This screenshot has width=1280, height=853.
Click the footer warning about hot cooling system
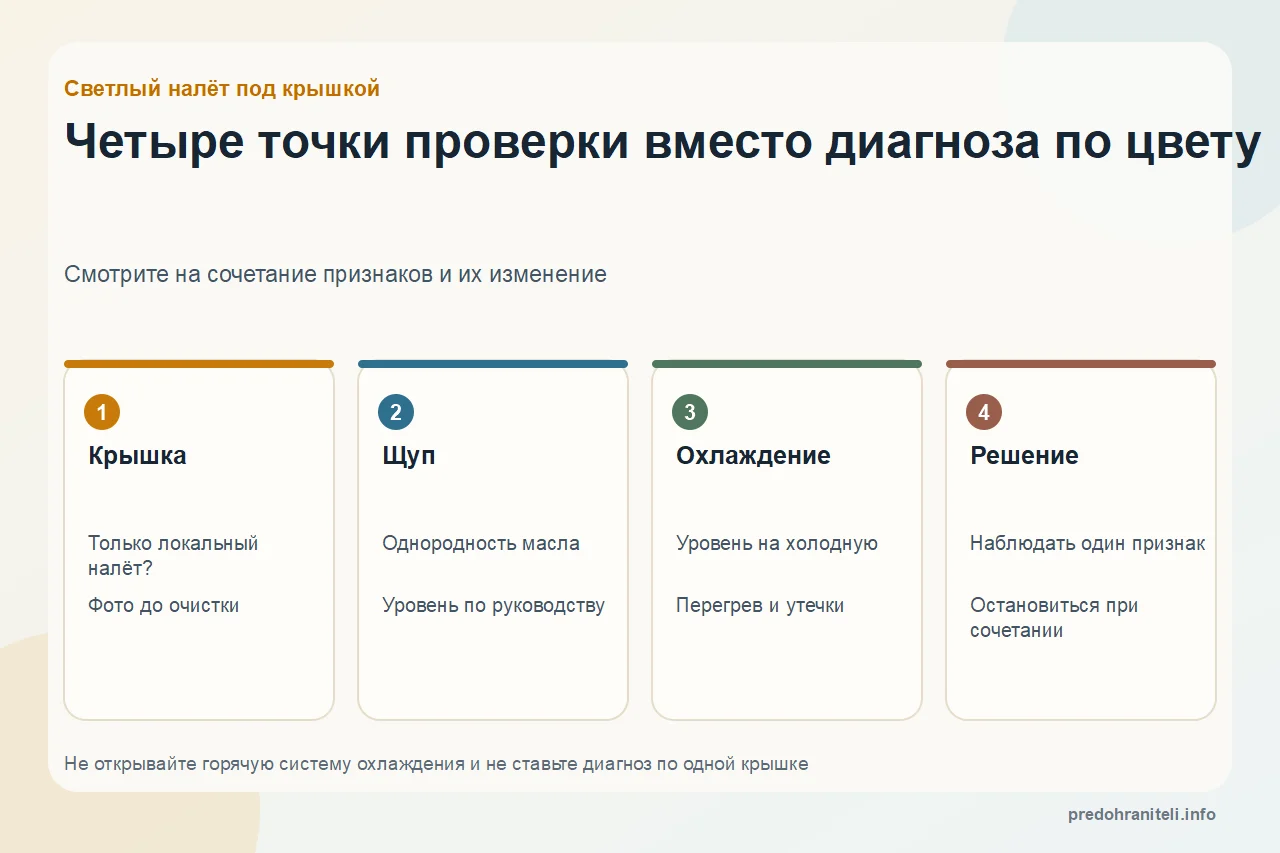coord(436,764)
